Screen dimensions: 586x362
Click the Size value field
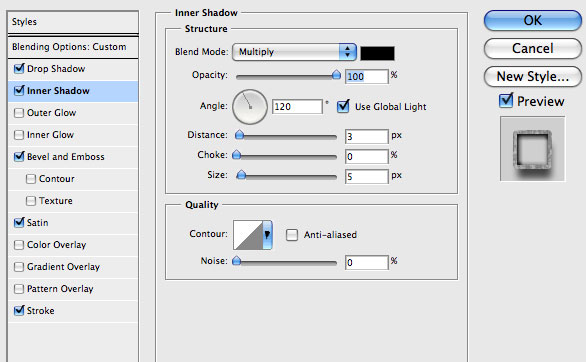pyautogui.click(x=367, y=177)
